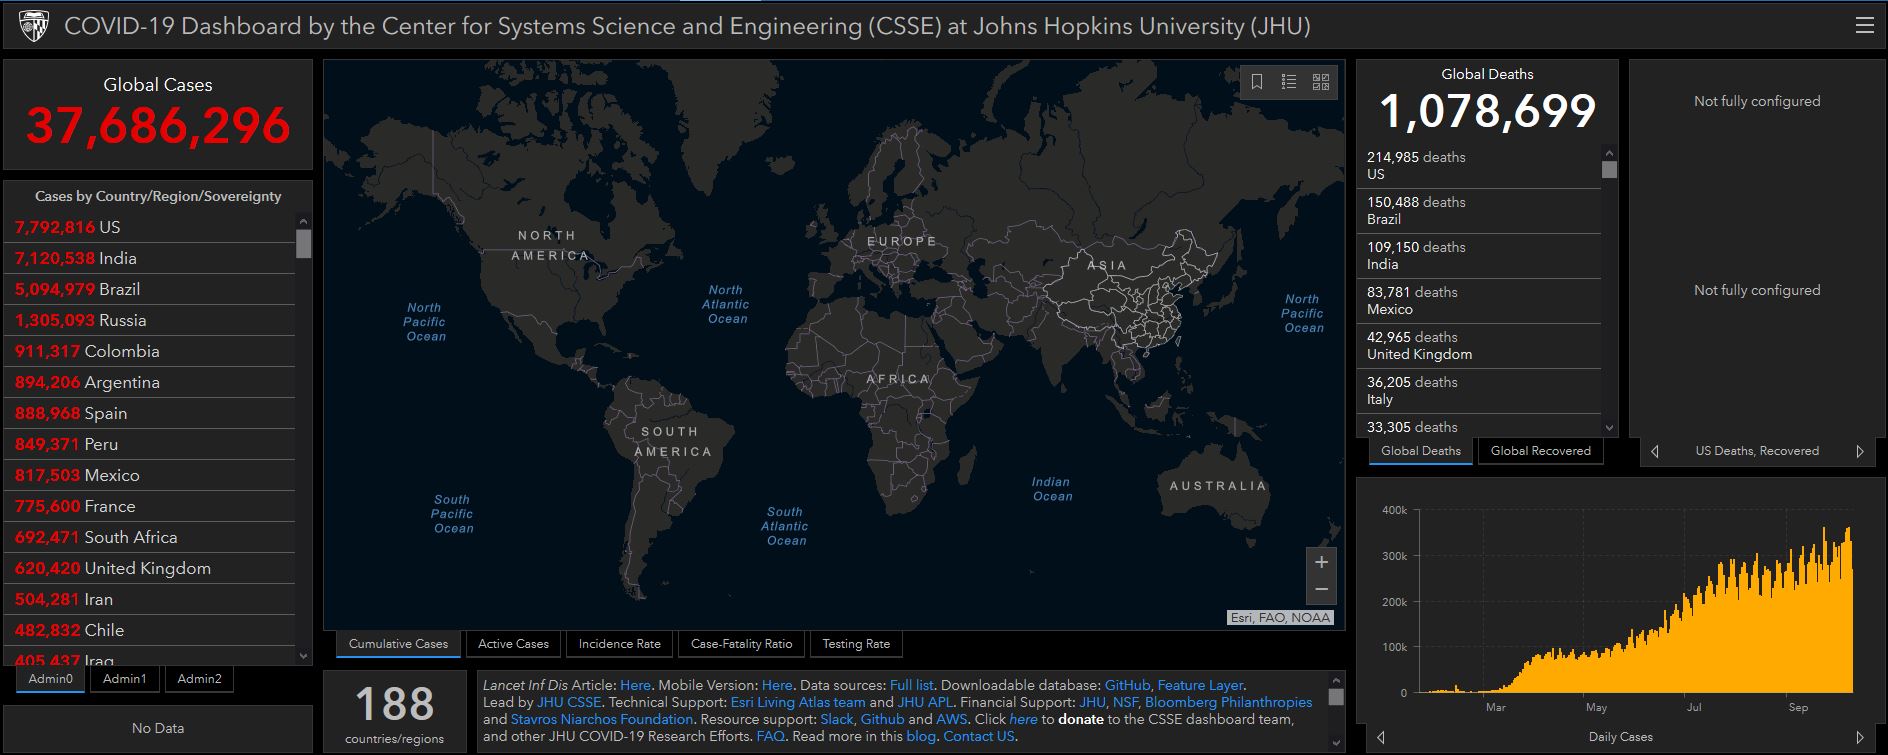Open Stavros Niarchos Foundation link
This screenshot has width=1888, height=755.
click(602, 719)
